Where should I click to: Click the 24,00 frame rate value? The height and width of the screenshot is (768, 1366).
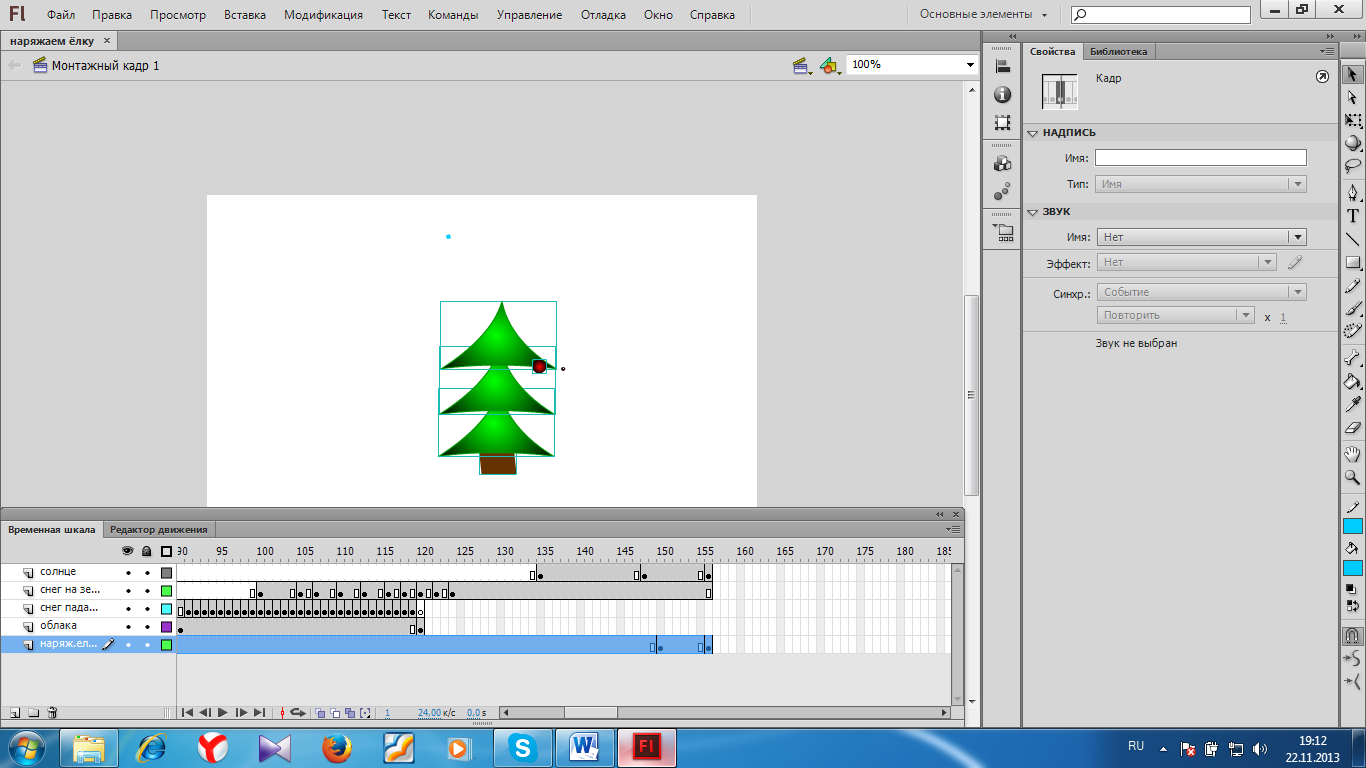[x=431, y=713]
